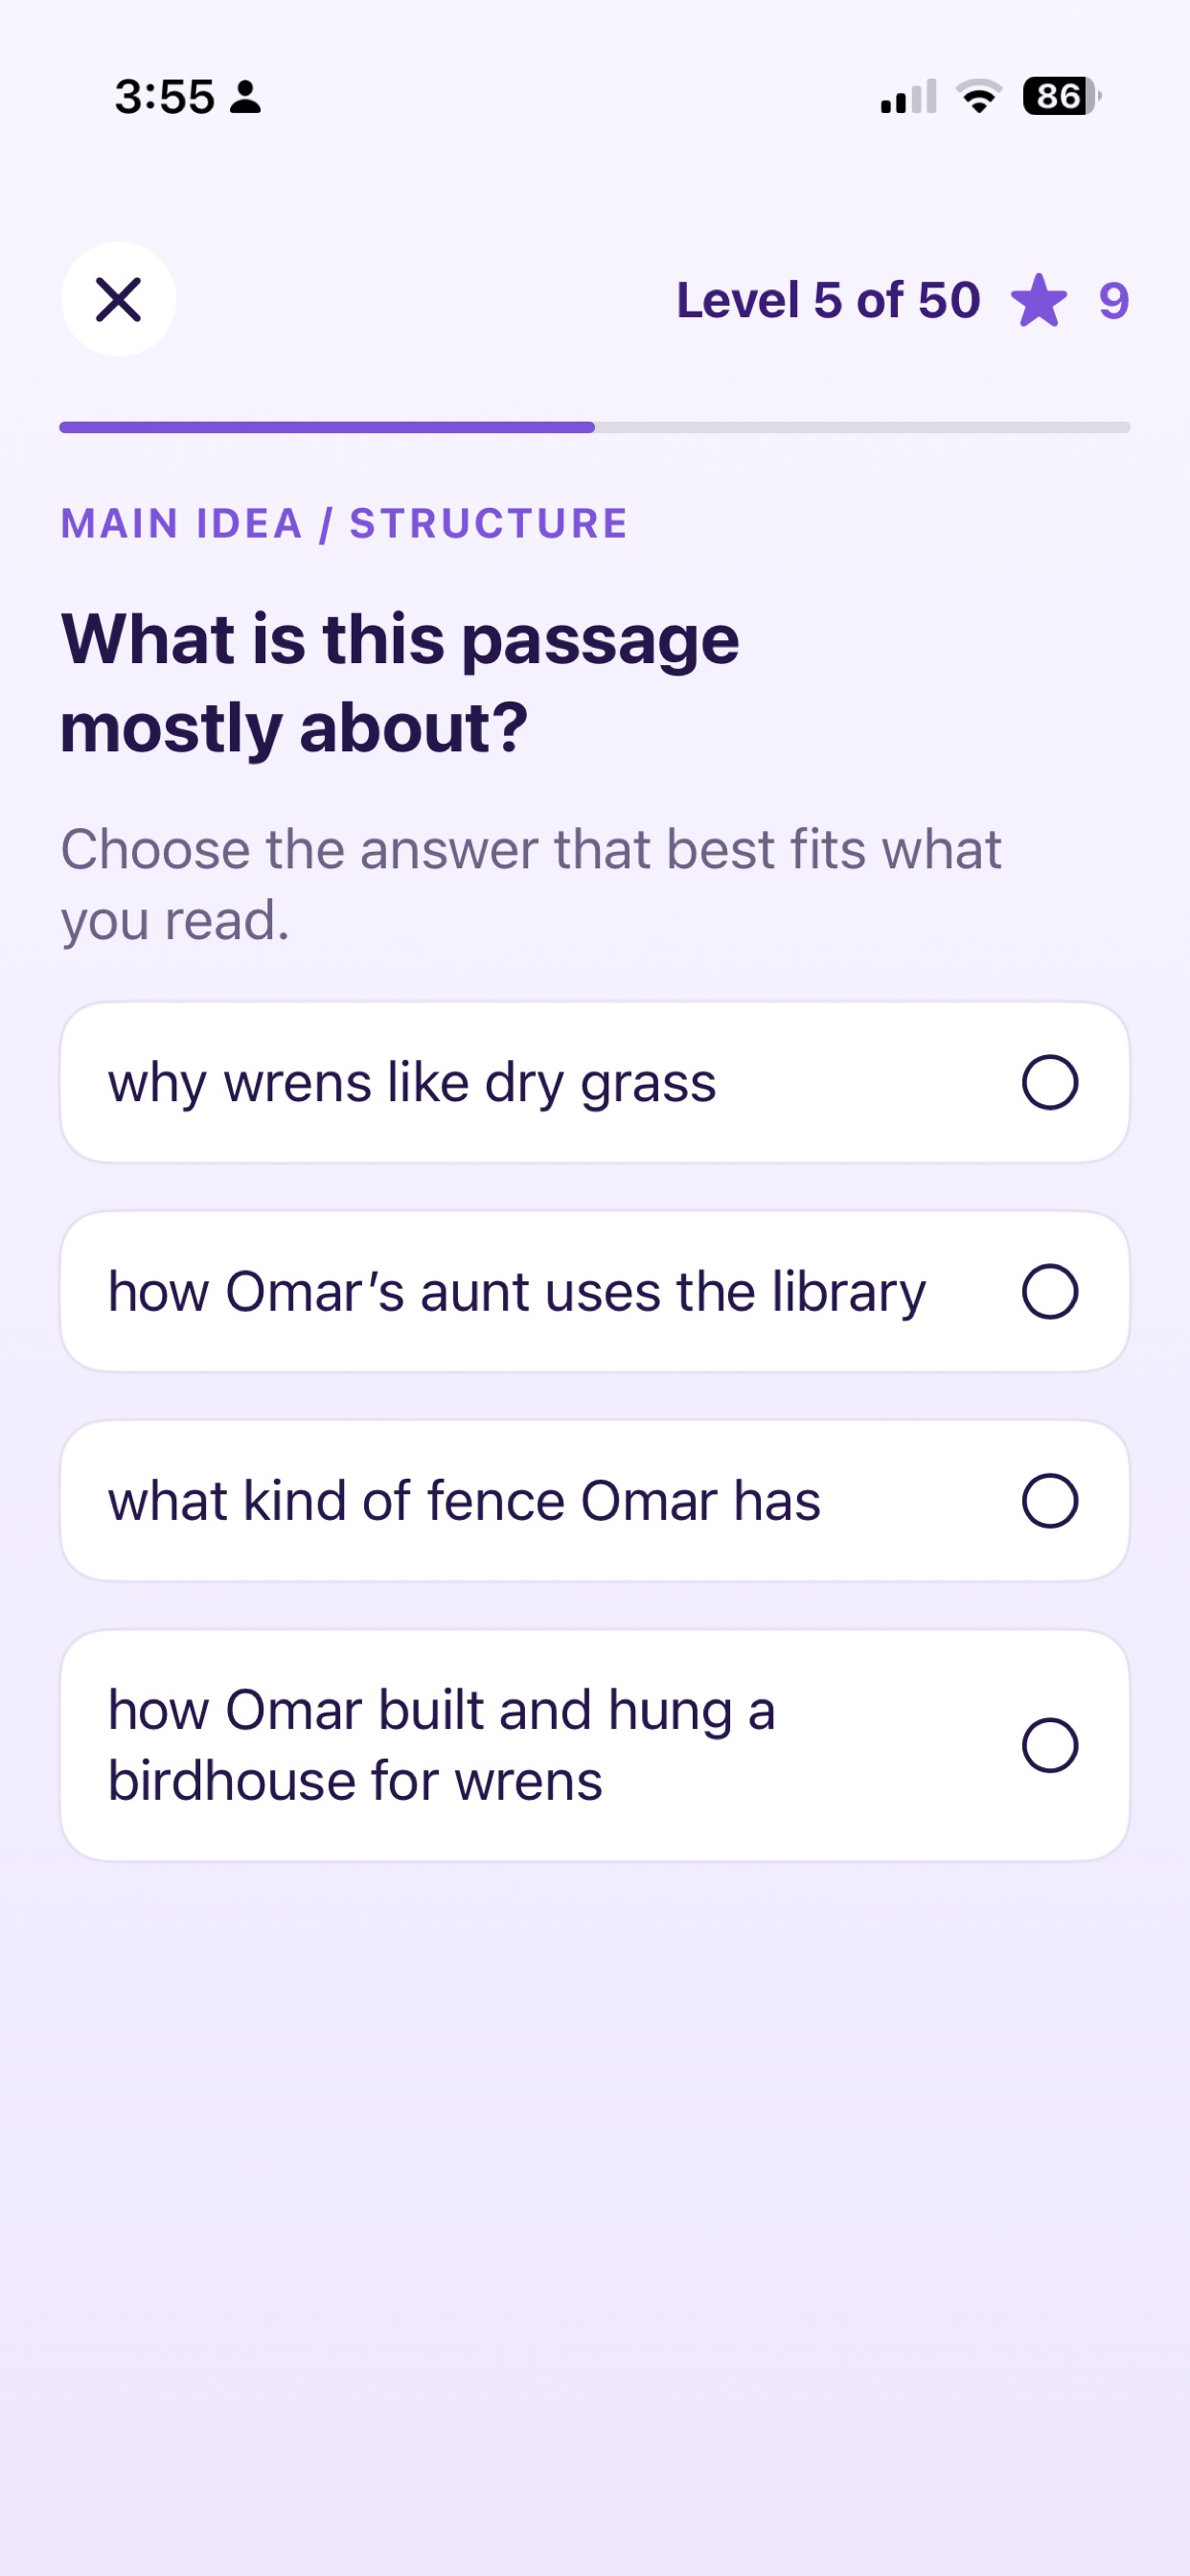Tap the 'MAIN IDEA / STRUCTURE' category label
Screen dimensions: 1190x2576
click(x=344, y=523)
